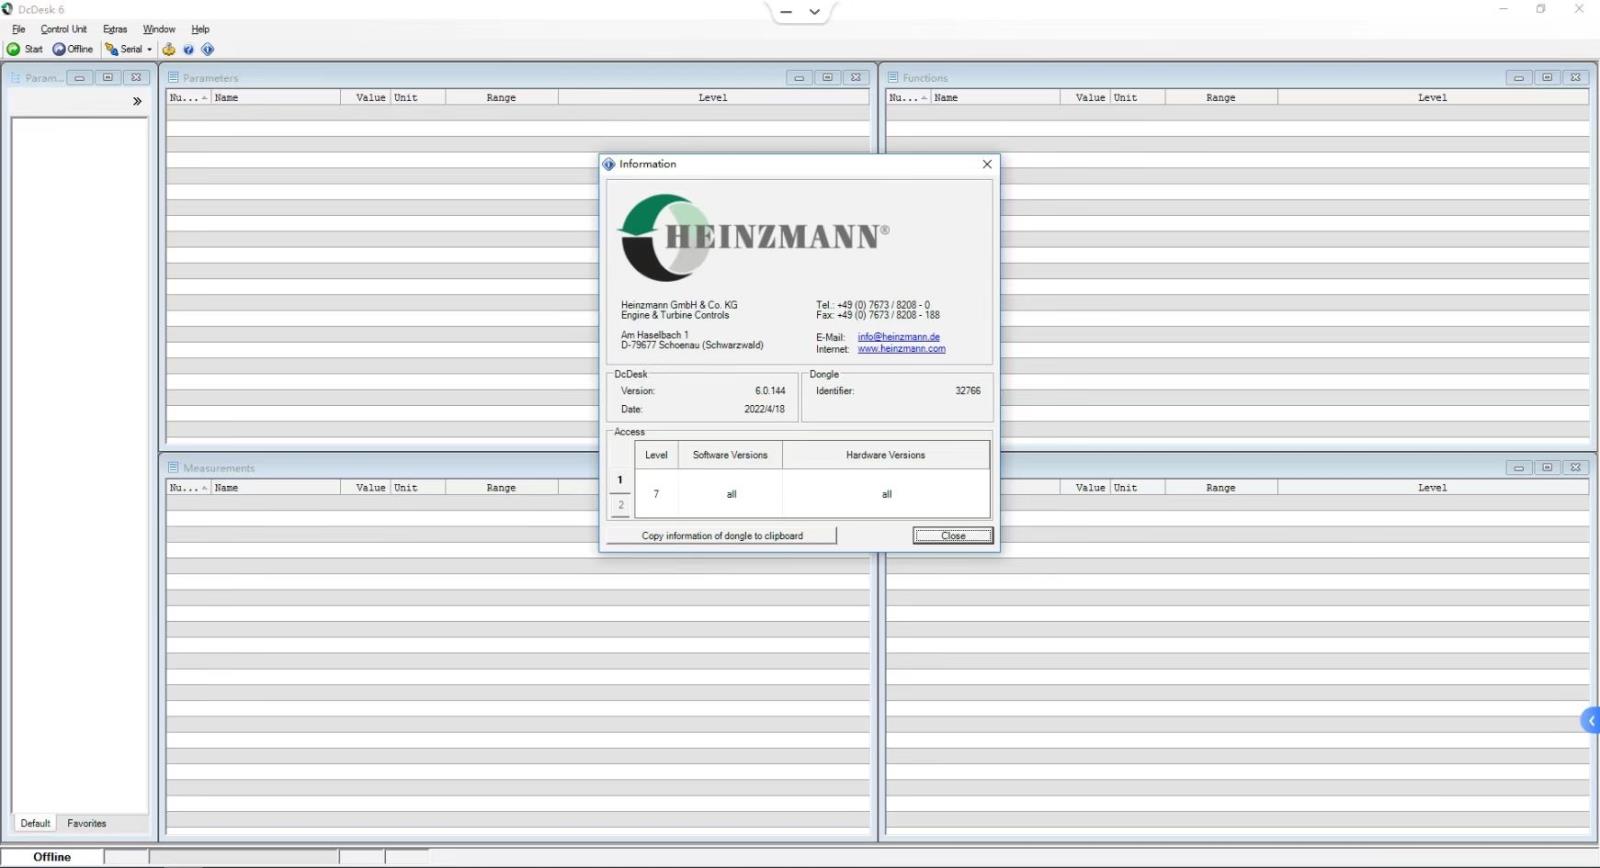Switch to the Favorites tab
The width and height of the screenshot is (1600, 868).
pos(87,823)
